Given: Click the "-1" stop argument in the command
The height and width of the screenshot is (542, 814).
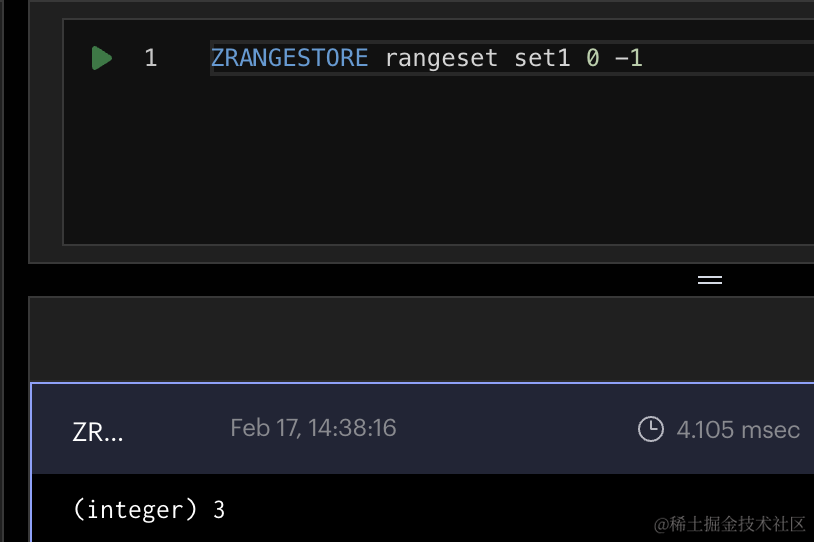Looking at the screenshot, I should [628, 58].
